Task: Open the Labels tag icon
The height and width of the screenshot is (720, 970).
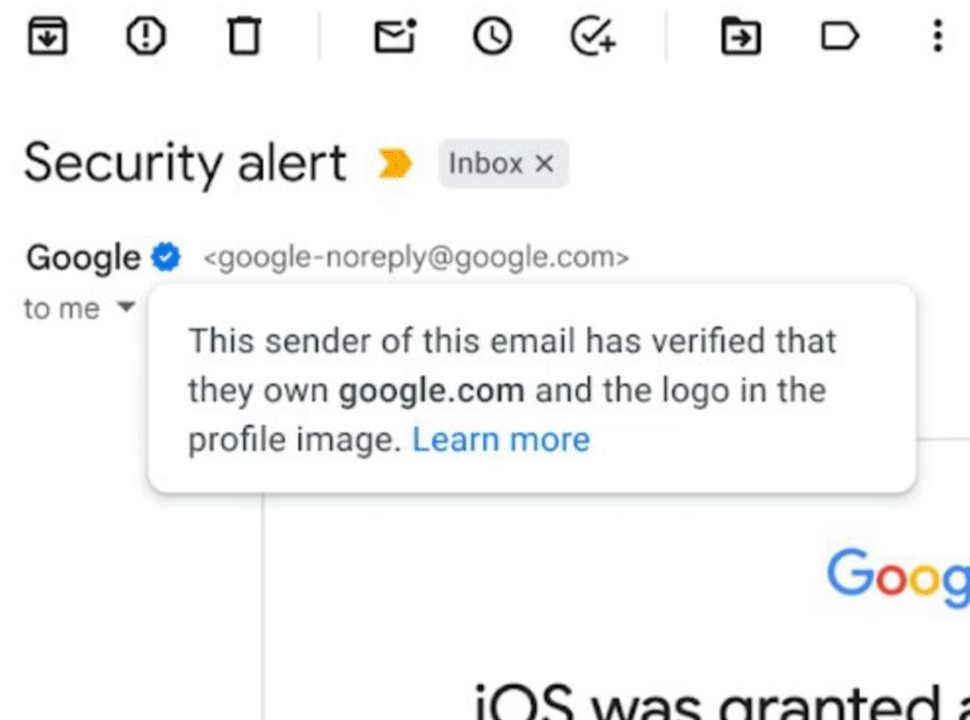Action: pos(839,36)
